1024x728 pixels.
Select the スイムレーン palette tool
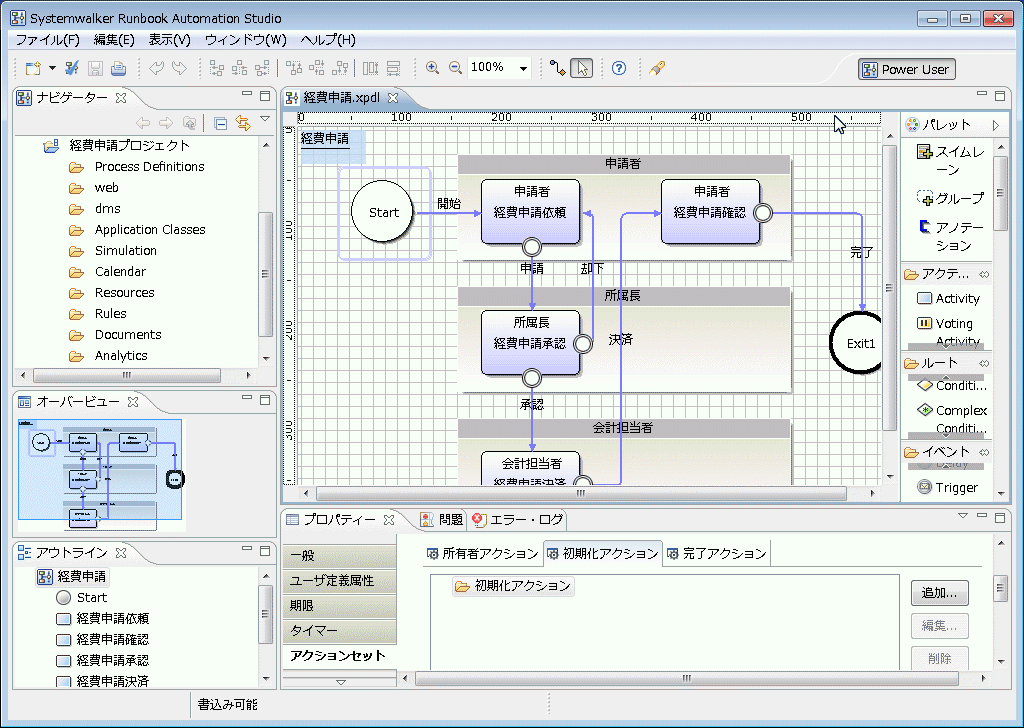[x=951, y=161]
